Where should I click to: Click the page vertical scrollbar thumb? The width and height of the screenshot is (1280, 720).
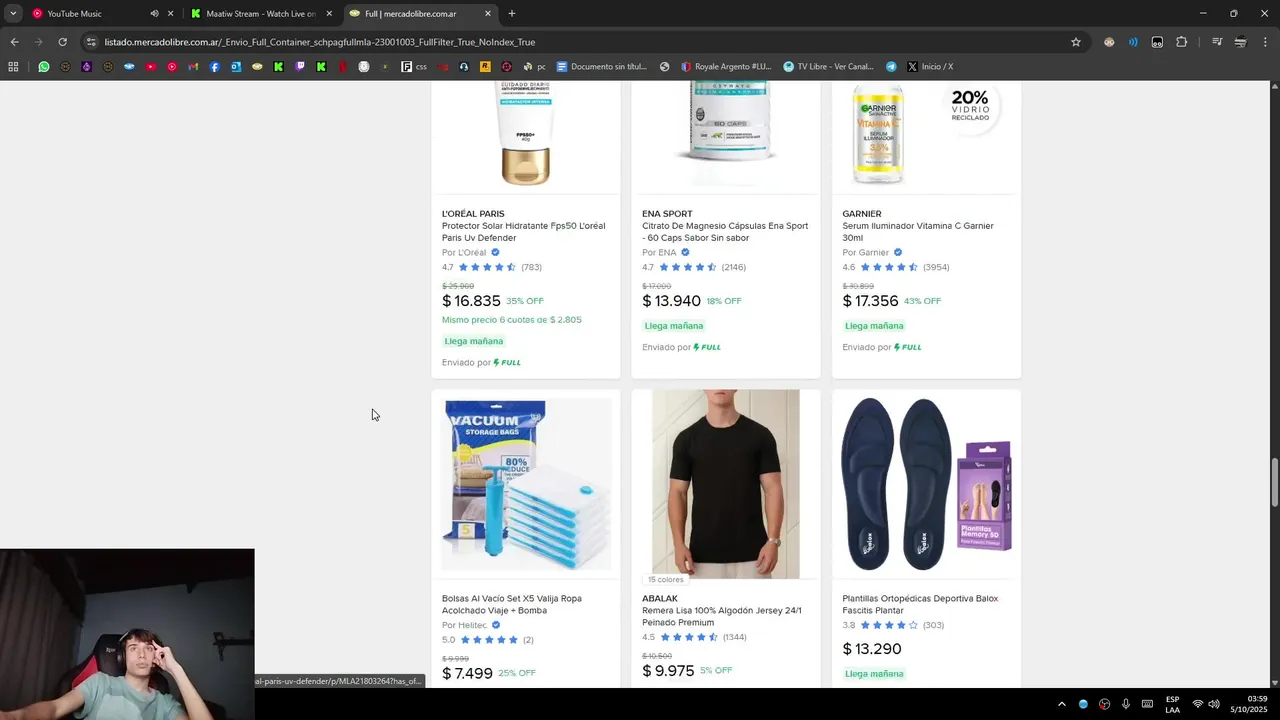tap(1273, 483)
